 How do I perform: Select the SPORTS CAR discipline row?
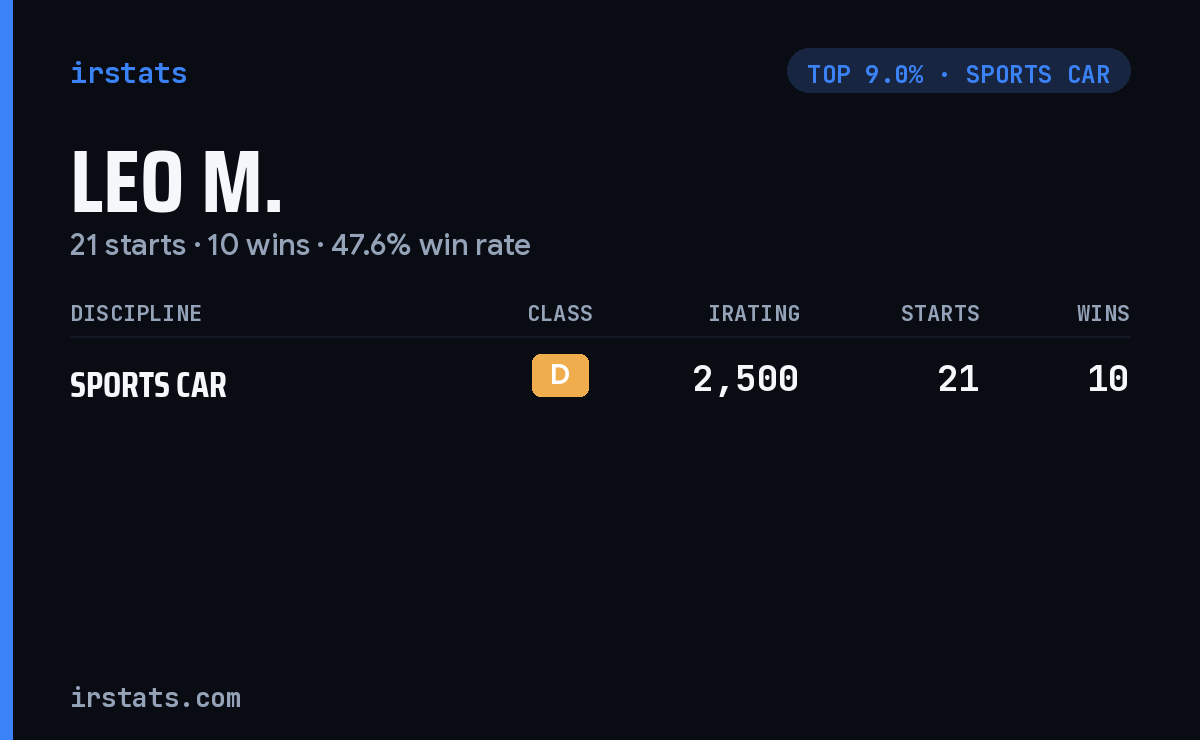[x=600, y=380]
